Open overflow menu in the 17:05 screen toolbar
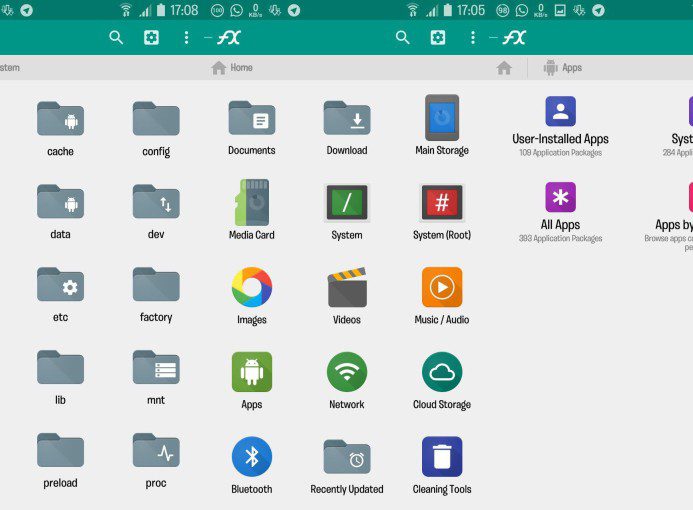The image size is (693, 510). (472, 38)
